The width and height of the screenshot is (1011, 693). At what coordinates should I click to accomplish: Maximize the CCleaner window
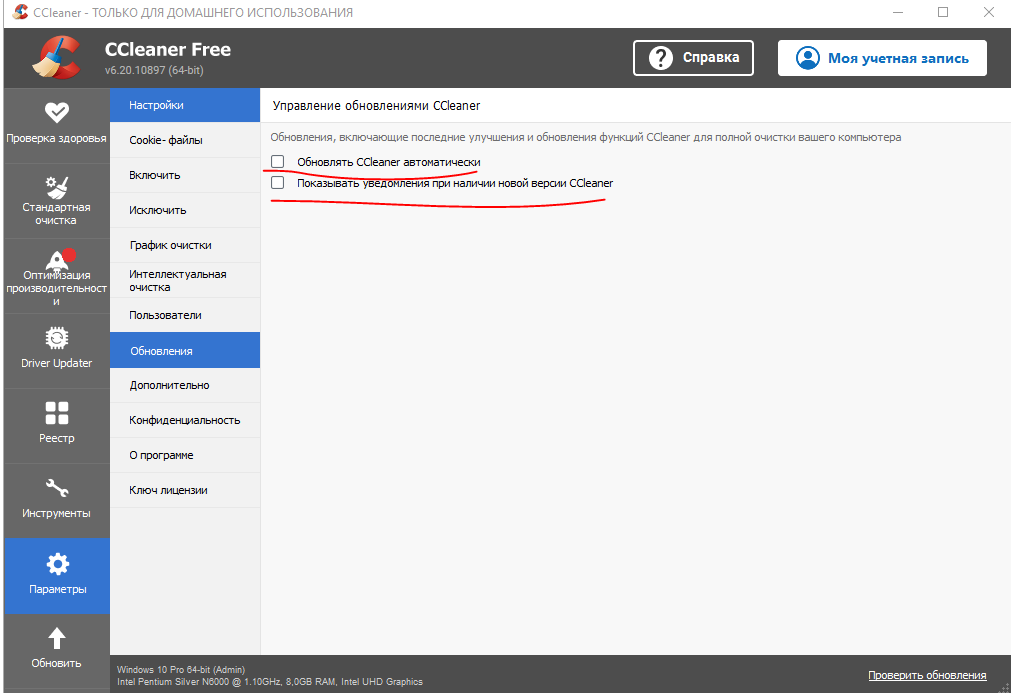coord(943,12)
